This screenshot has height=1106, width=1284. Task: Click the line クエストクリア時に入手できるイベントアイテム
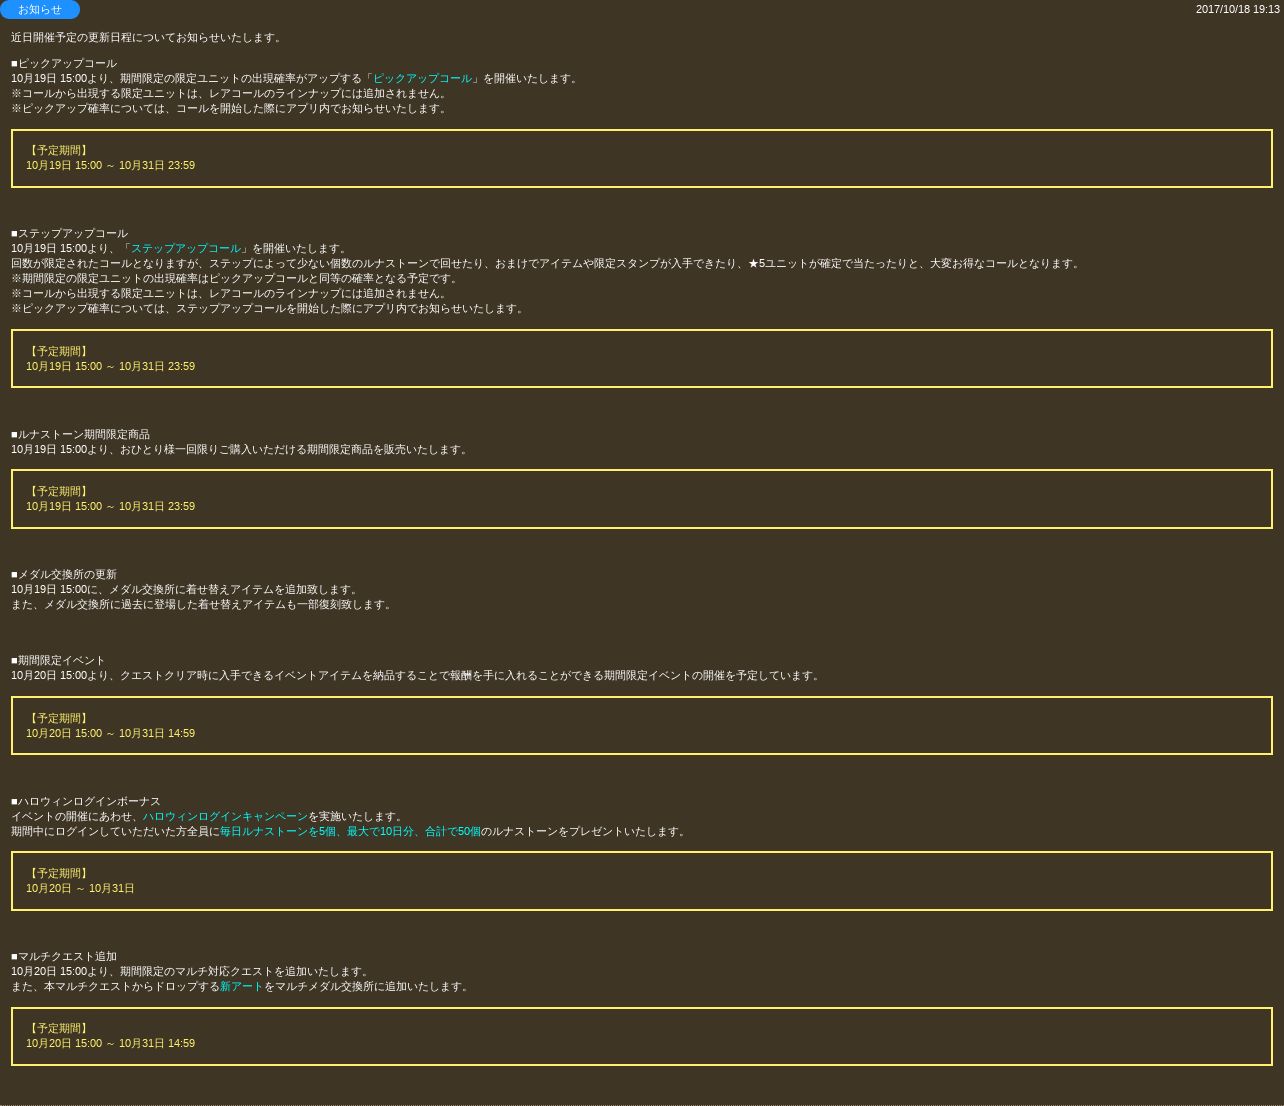(417, 676)
